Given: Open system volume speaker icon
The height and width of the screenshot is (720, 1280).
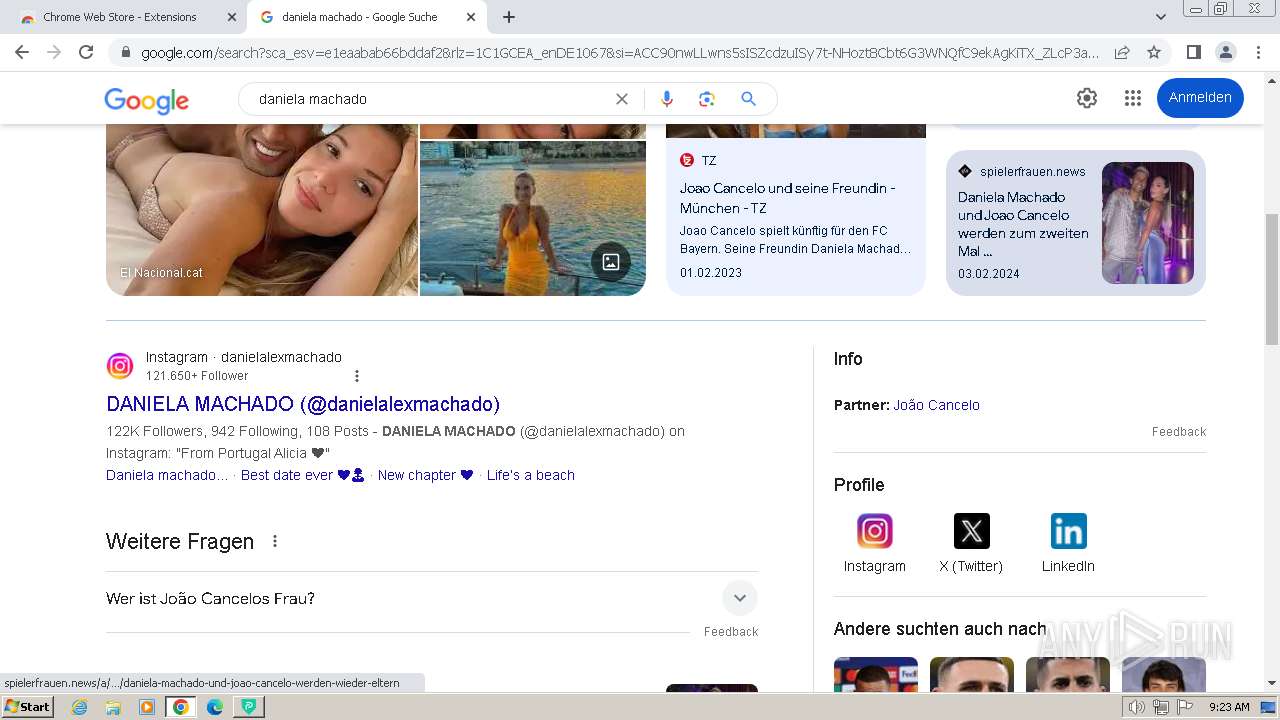Looking at the screenshot, I should [x=1137, y=707].
